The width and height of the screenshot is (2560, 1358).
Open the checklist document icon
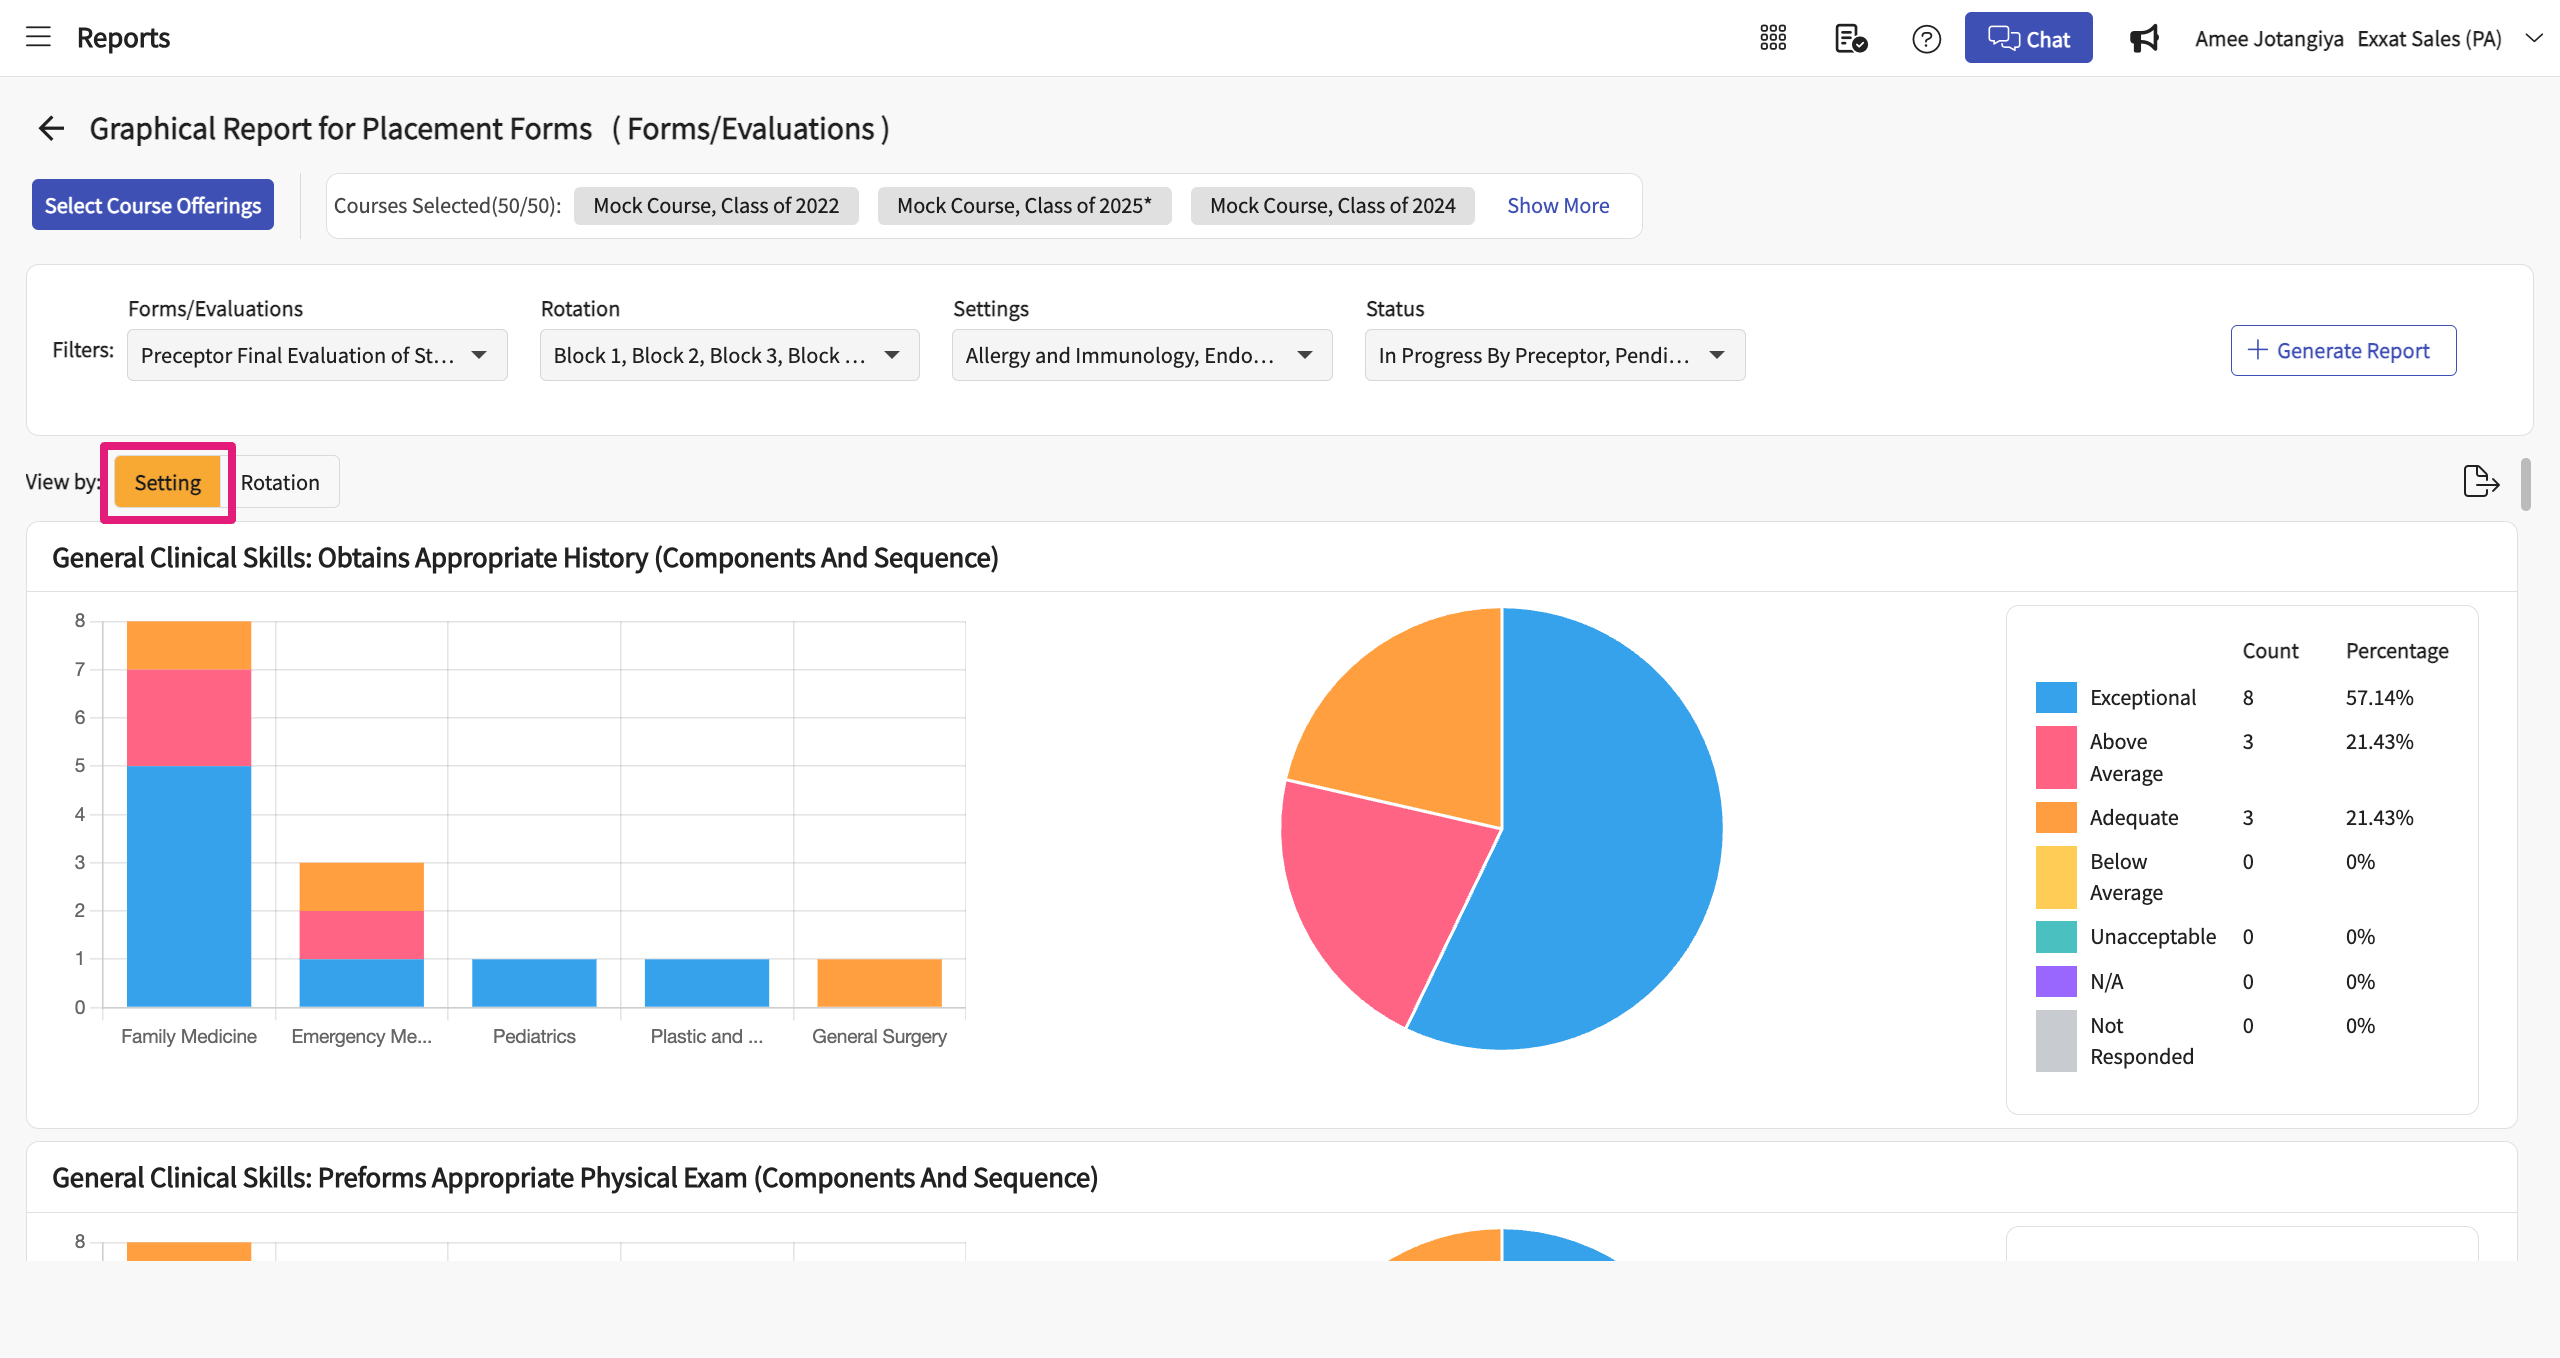click(1850, 39)
